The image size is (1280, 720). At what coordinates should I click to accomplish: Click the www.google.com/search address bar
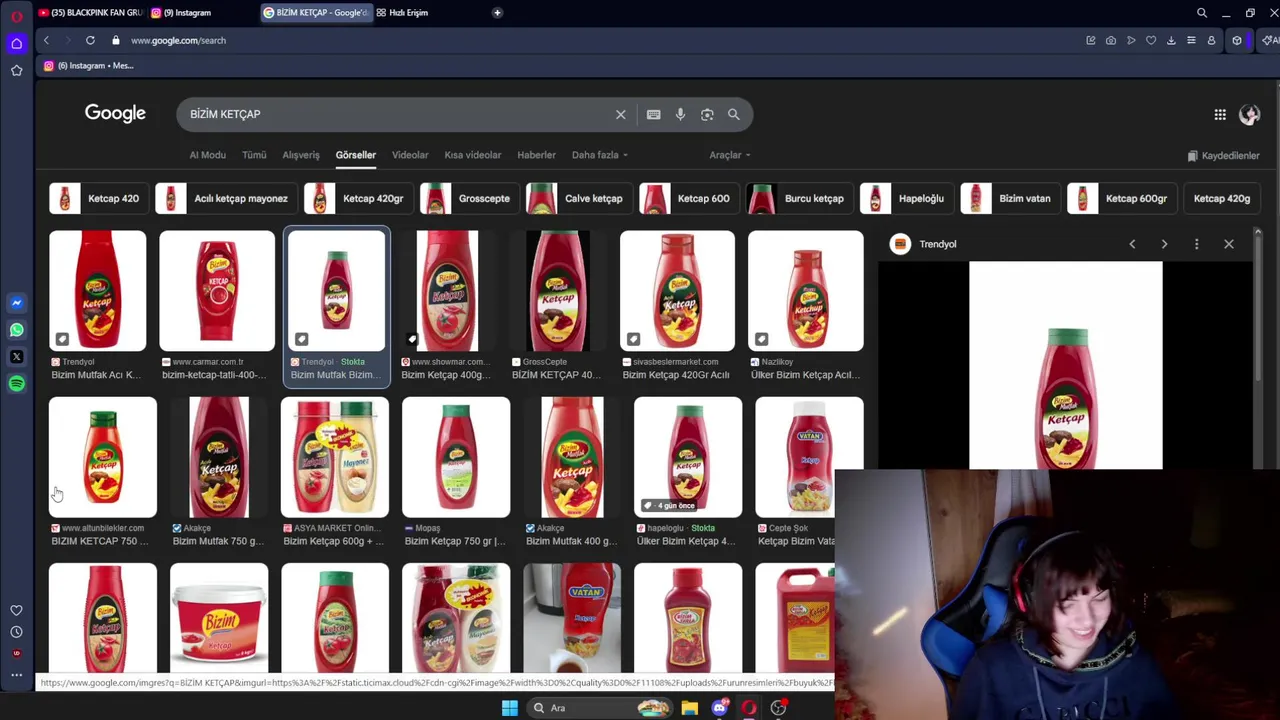click(178, 40)
